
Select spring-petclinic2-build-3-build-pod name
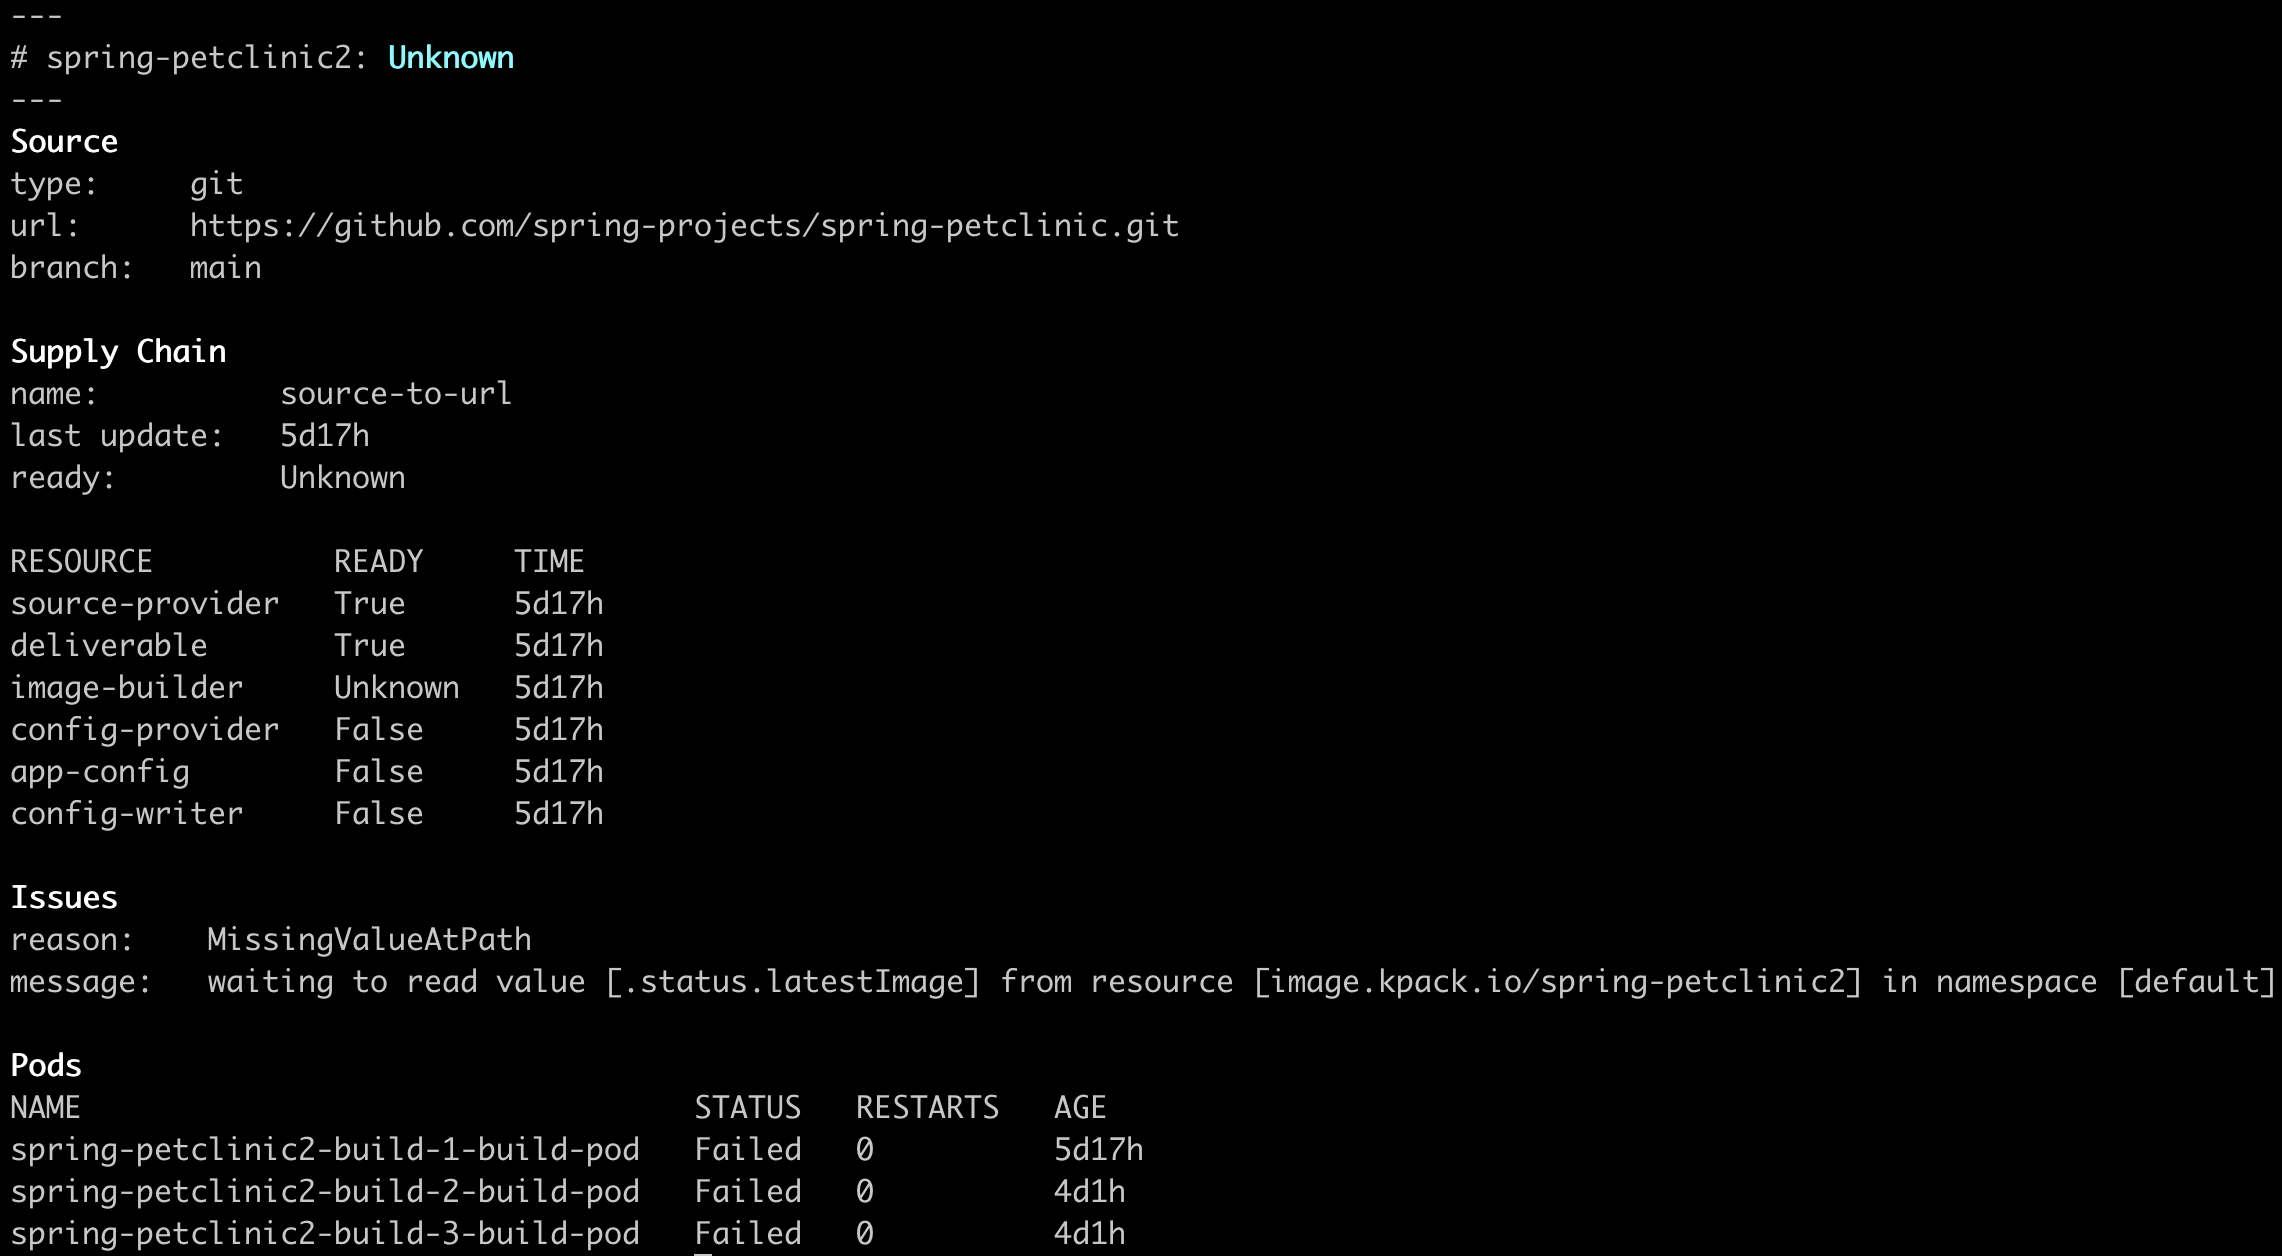point(325,1234)
